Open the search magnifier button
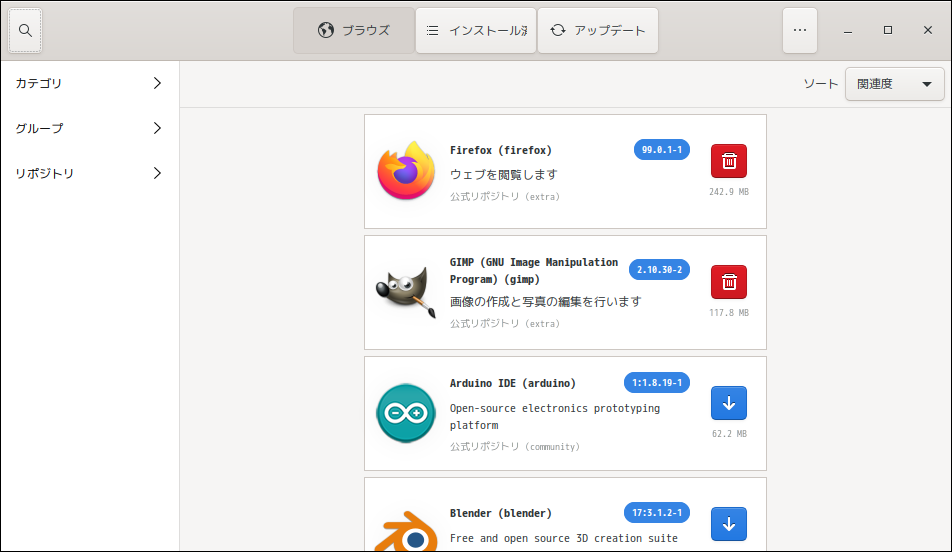This screenshot has height=552, width=952. (x=25, y=30)
